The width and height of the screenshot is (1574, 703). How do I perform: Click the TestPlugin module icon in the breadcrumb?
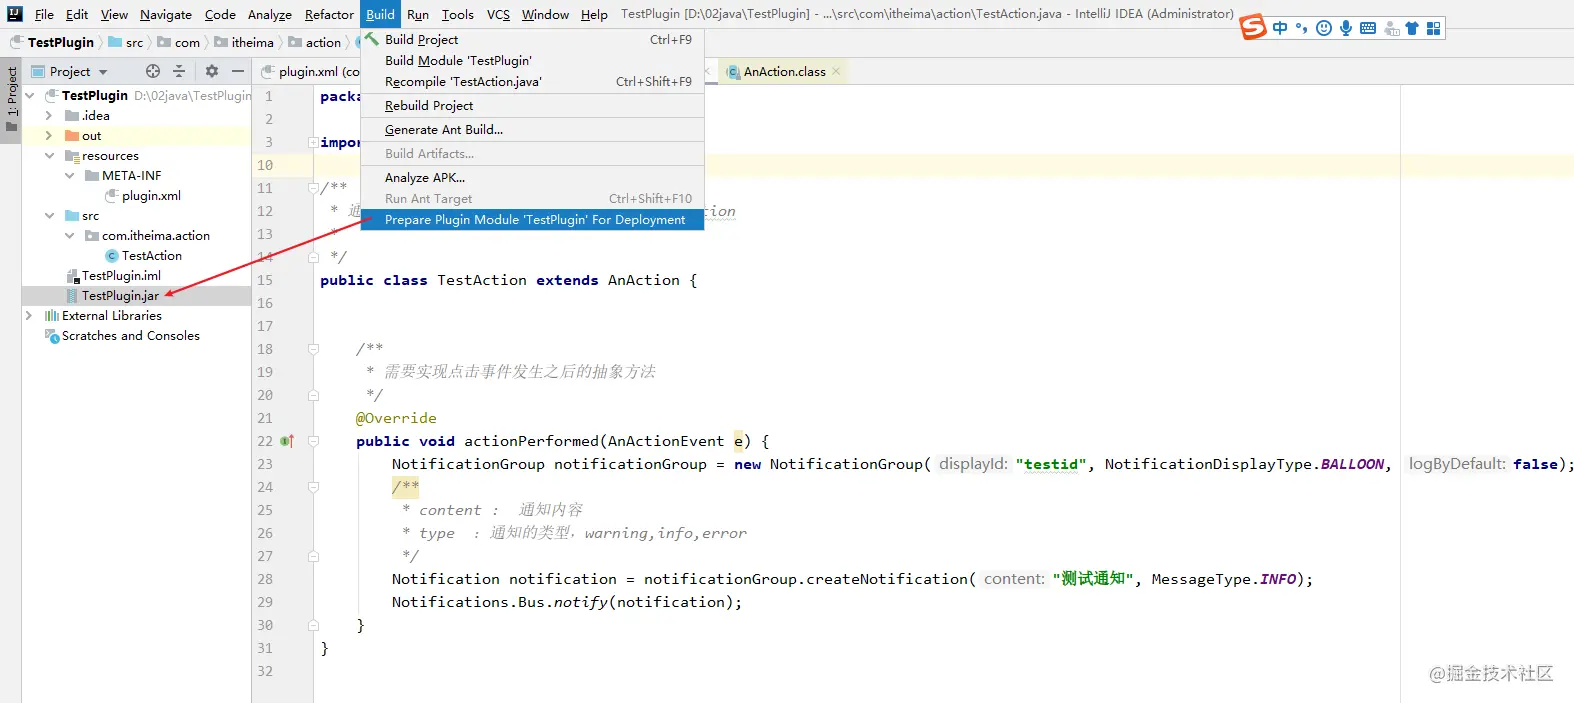click(17, 42)
